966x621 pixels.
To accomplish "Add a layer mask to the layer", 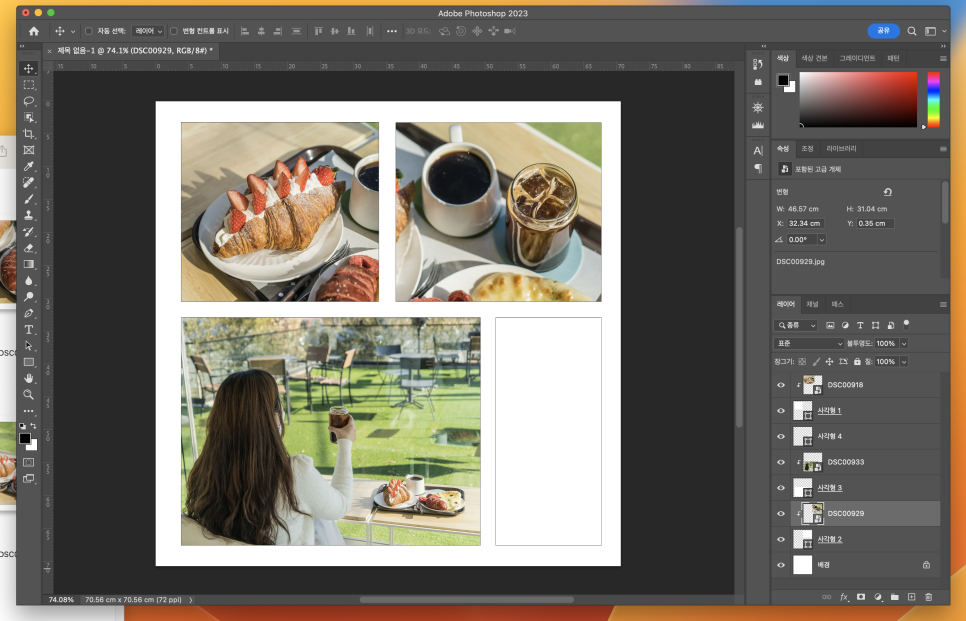I will click(x=861, y=597).
